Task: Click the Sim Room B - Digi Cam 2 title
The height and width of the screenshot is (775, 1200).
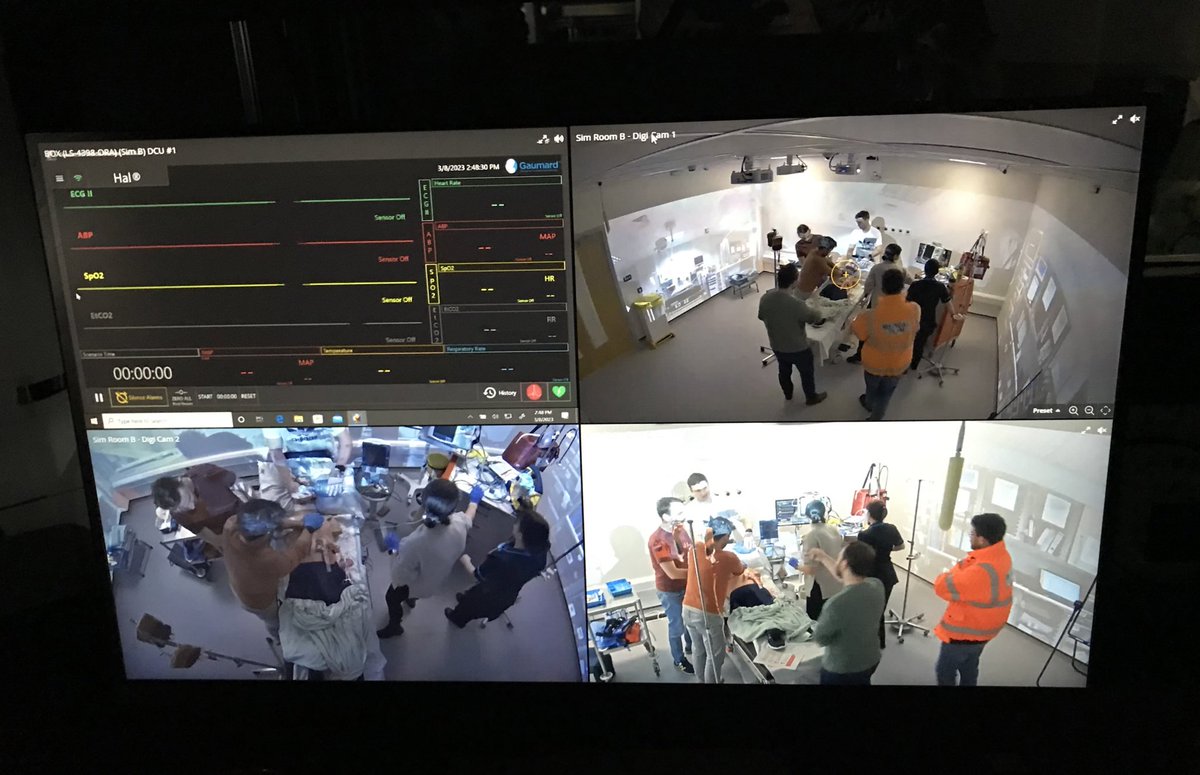Action: tap(136, 439)
